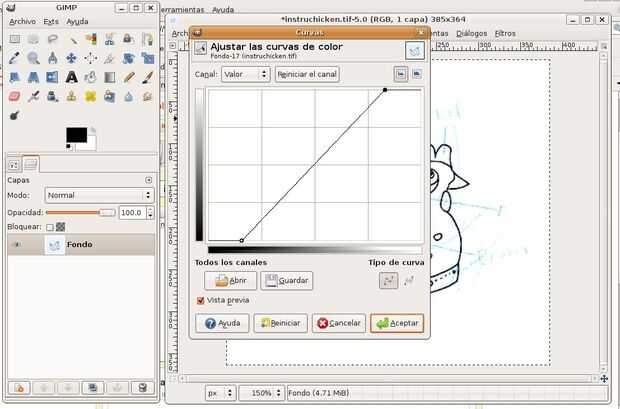
Task: Click the Reiniciar el canal button
Action: [x=307, y=74]
